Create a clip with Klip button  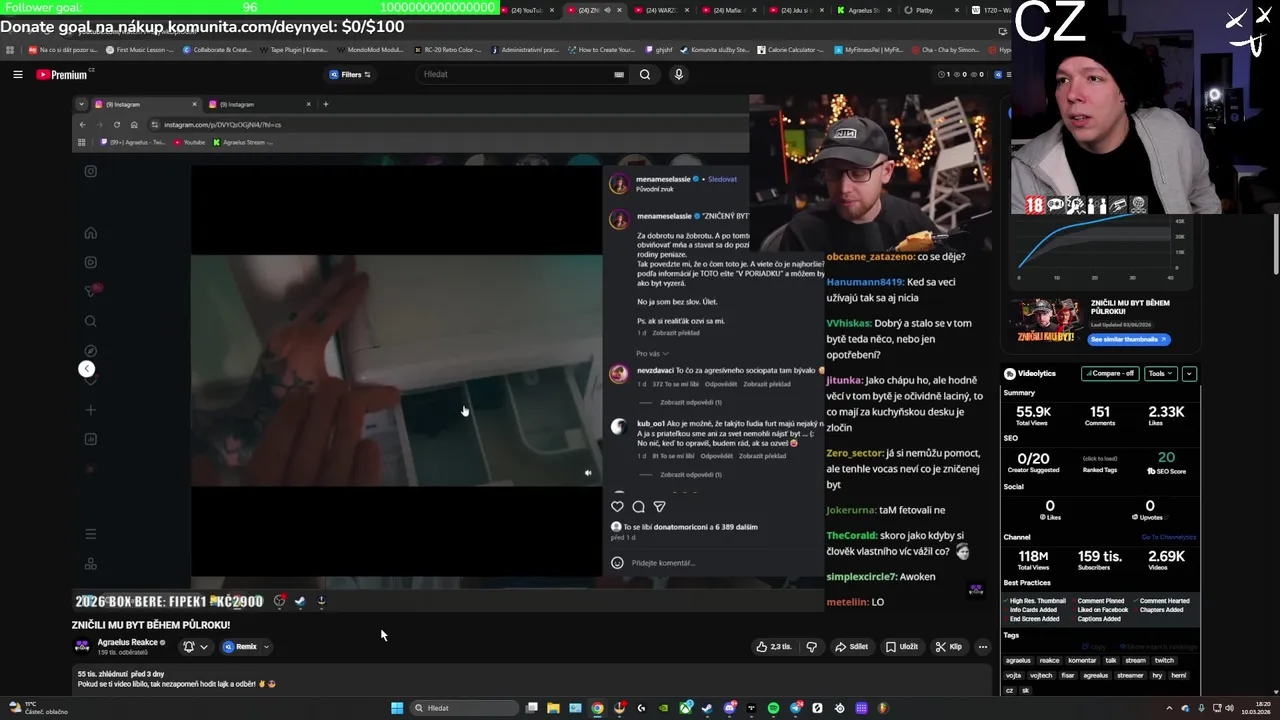click(949, 647)
